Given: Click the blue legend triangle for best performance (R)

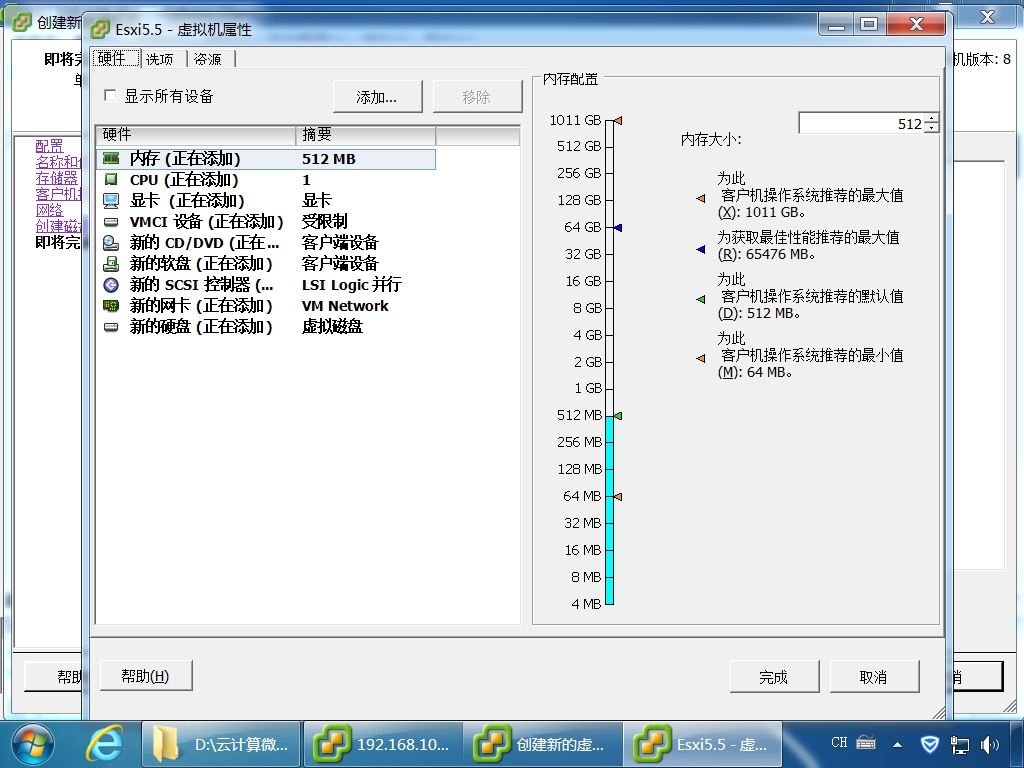Looking at the screenshot, I should pyautogui.click(x=701, y=249).
